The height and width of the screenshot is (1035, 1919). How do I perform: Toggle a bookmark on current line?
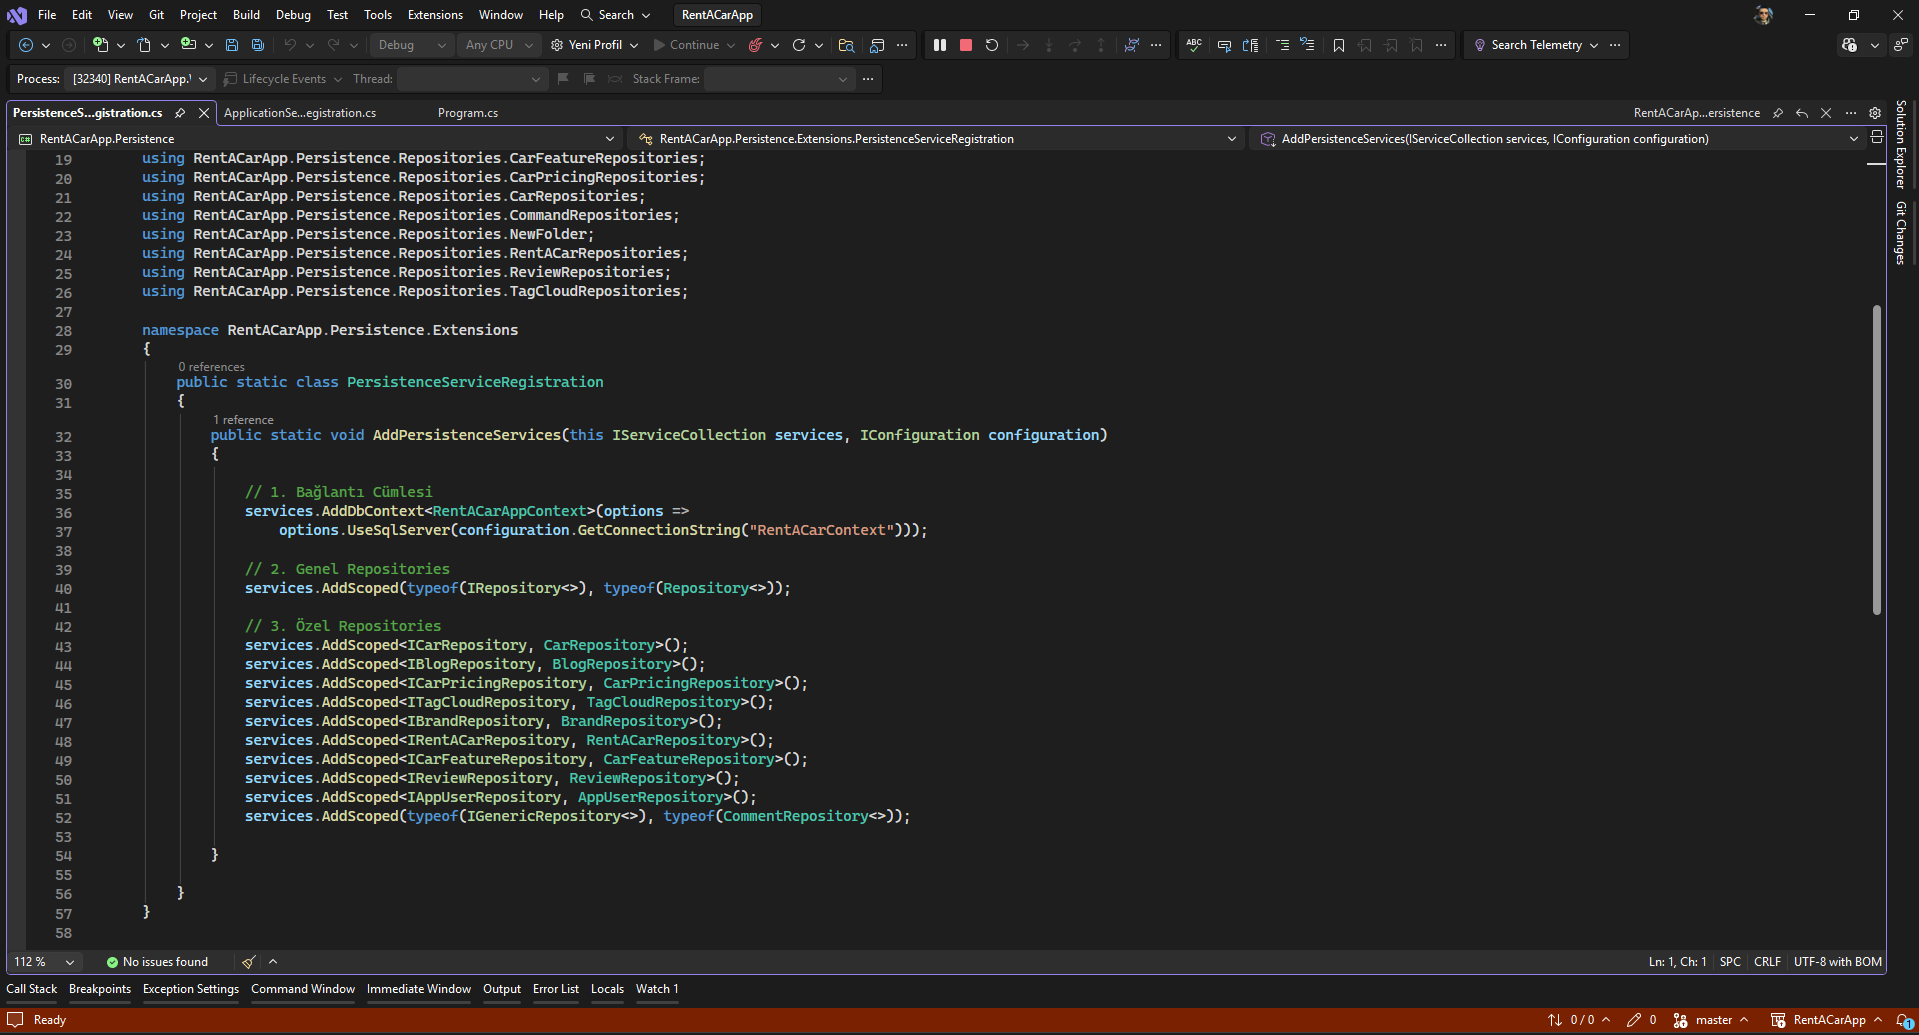tap(1339, 45)
